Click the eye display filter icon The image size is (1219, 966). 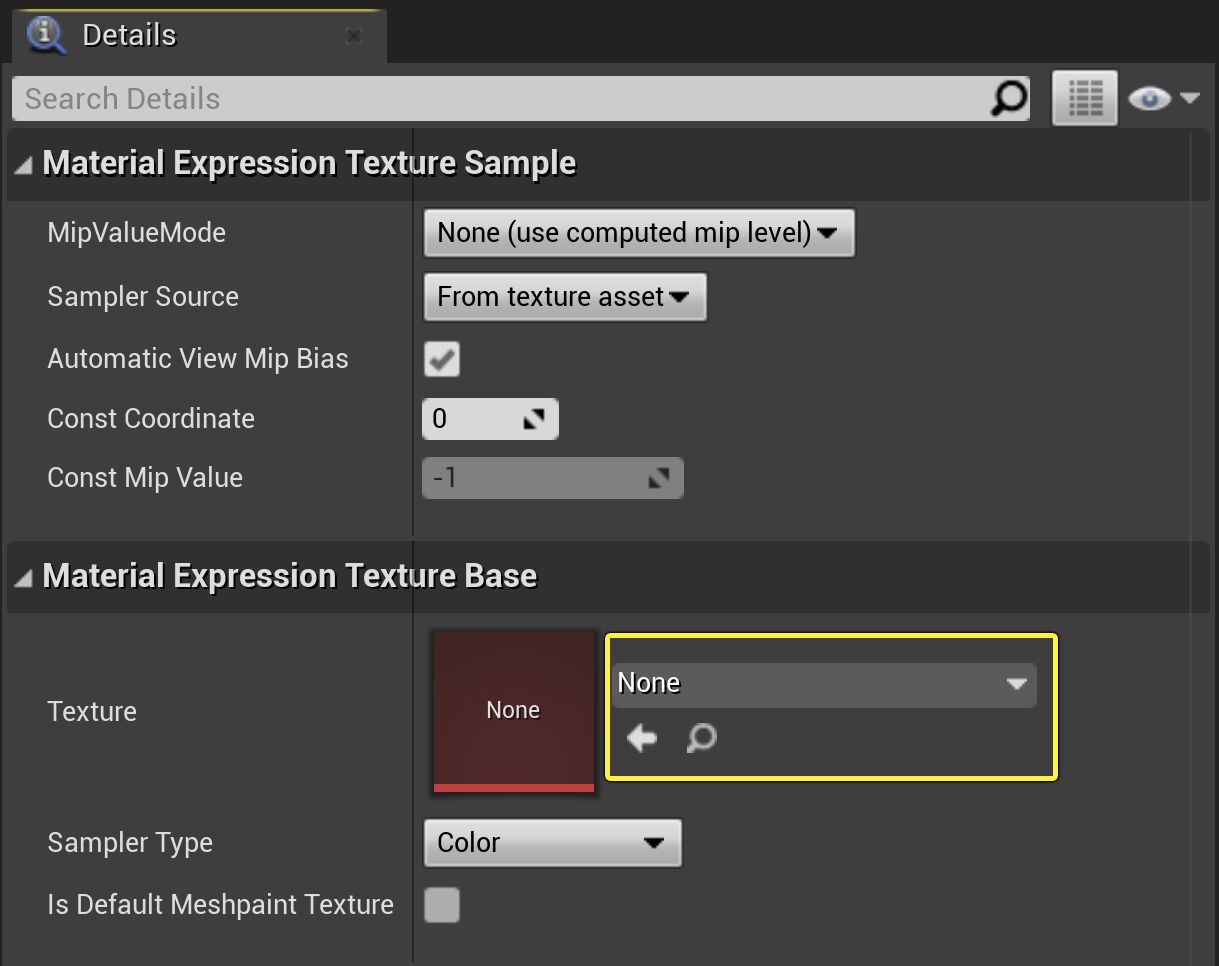[x=1149, y=98]
